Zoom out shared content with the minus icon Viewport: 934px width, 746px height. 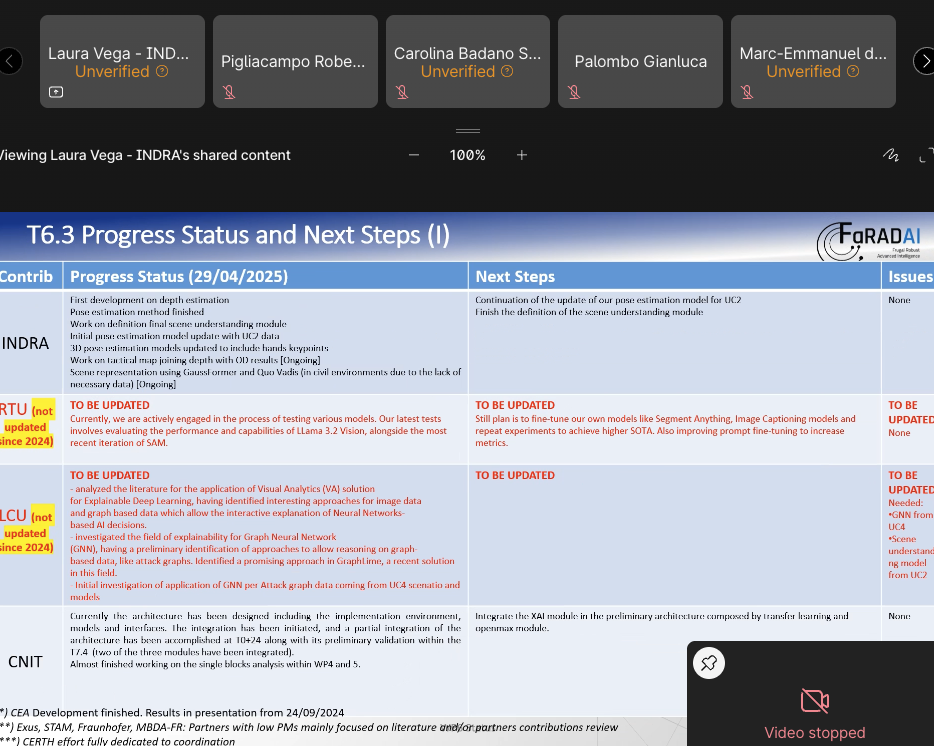[x=414, y=155]
